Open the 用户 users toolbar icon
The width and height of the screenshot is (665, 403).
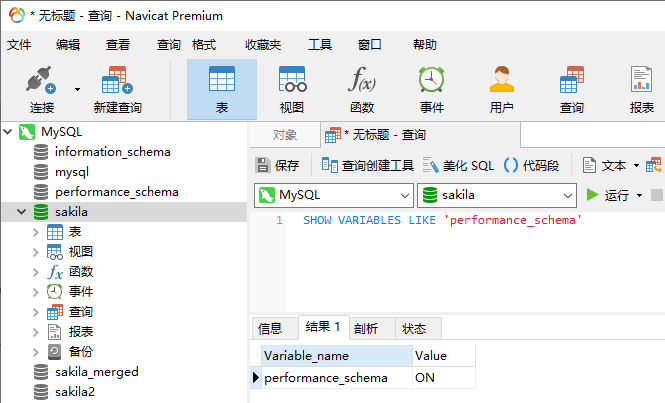click(502, 89)
